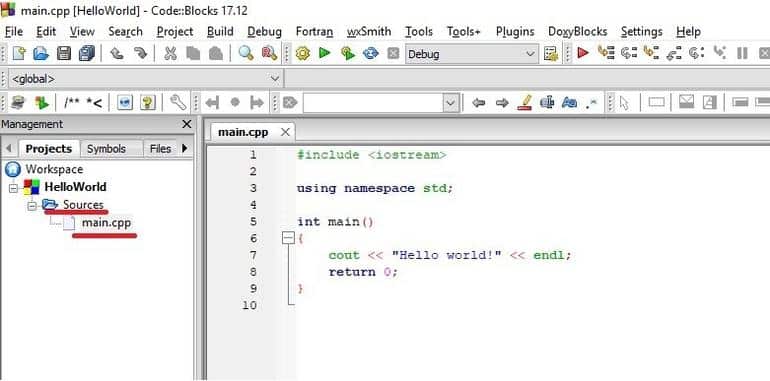This screenshot has width=770, height=381.
Task: Undo the last edit
Action: pyautogui.click(x=116, y=53)
